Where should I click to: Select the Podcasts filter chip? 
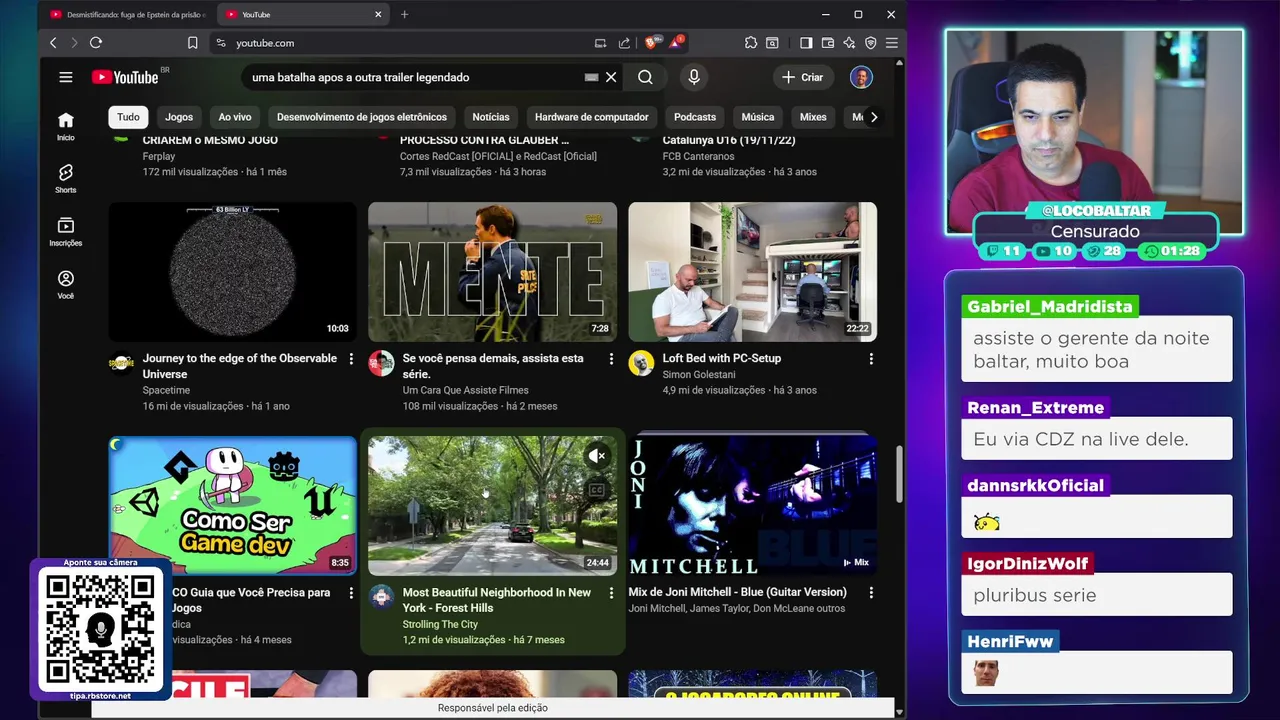[x=695, y=117]
